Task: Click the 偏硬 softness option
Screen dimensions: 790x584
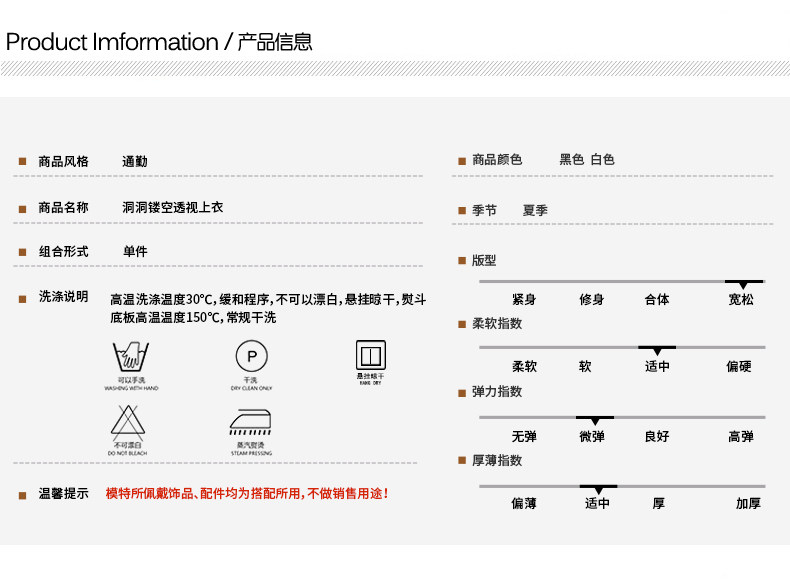Action: (739, 366)
